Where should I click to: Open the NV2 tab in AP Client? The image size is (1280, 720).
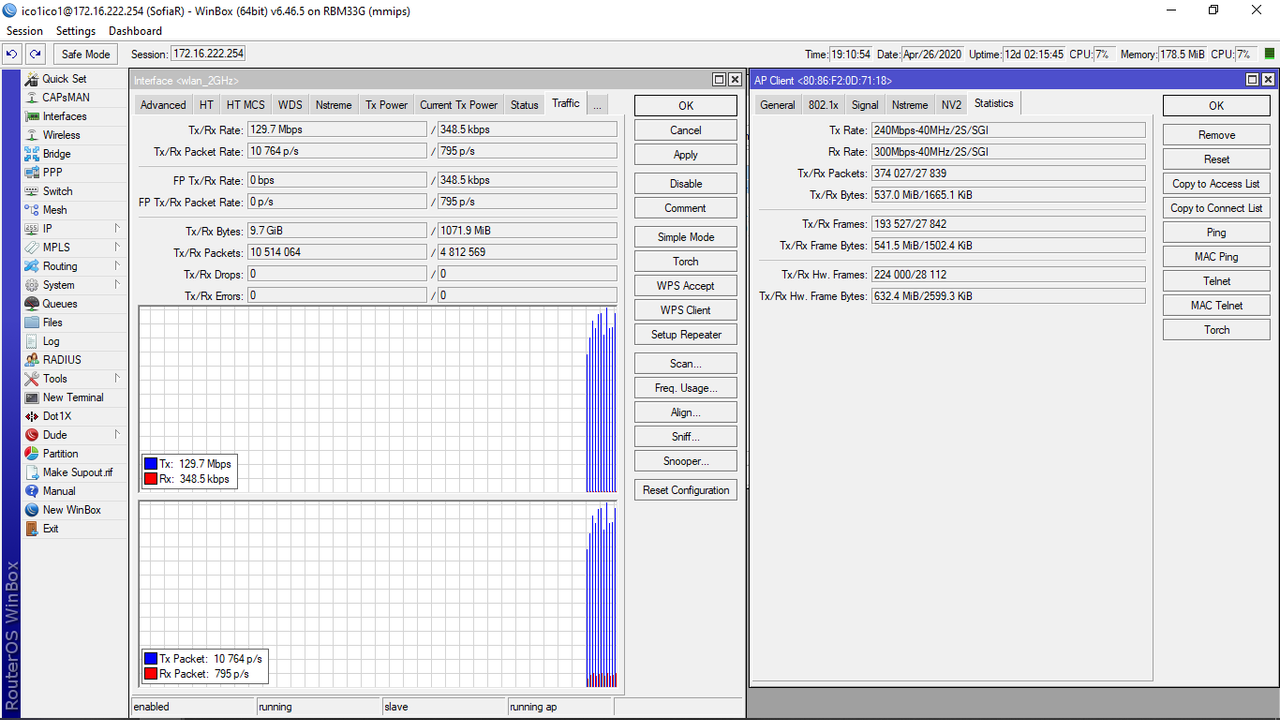(951, 104)
